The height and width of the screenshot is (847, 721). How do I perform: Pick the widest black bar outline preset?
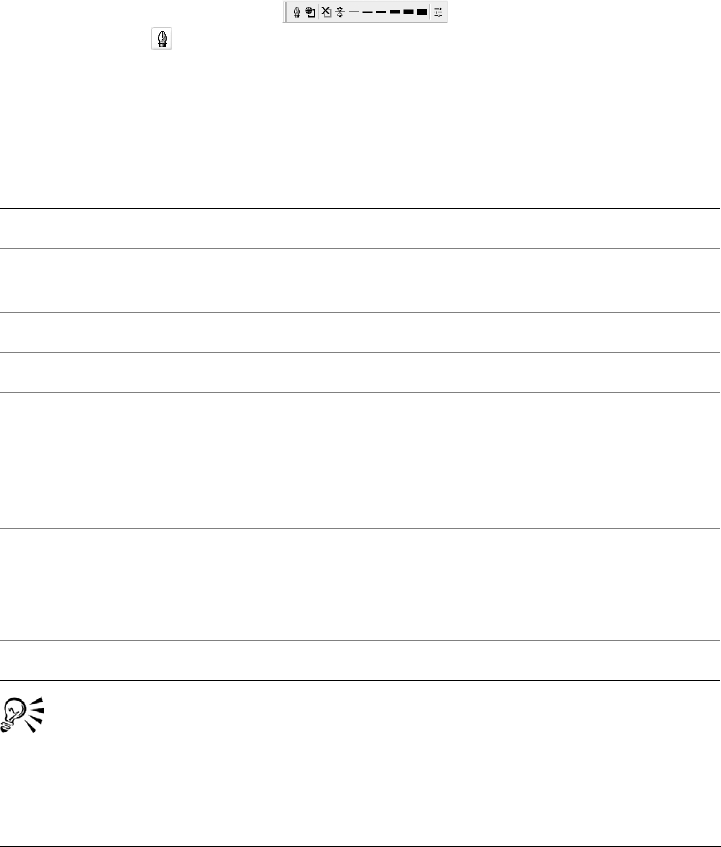coord(422,12)
